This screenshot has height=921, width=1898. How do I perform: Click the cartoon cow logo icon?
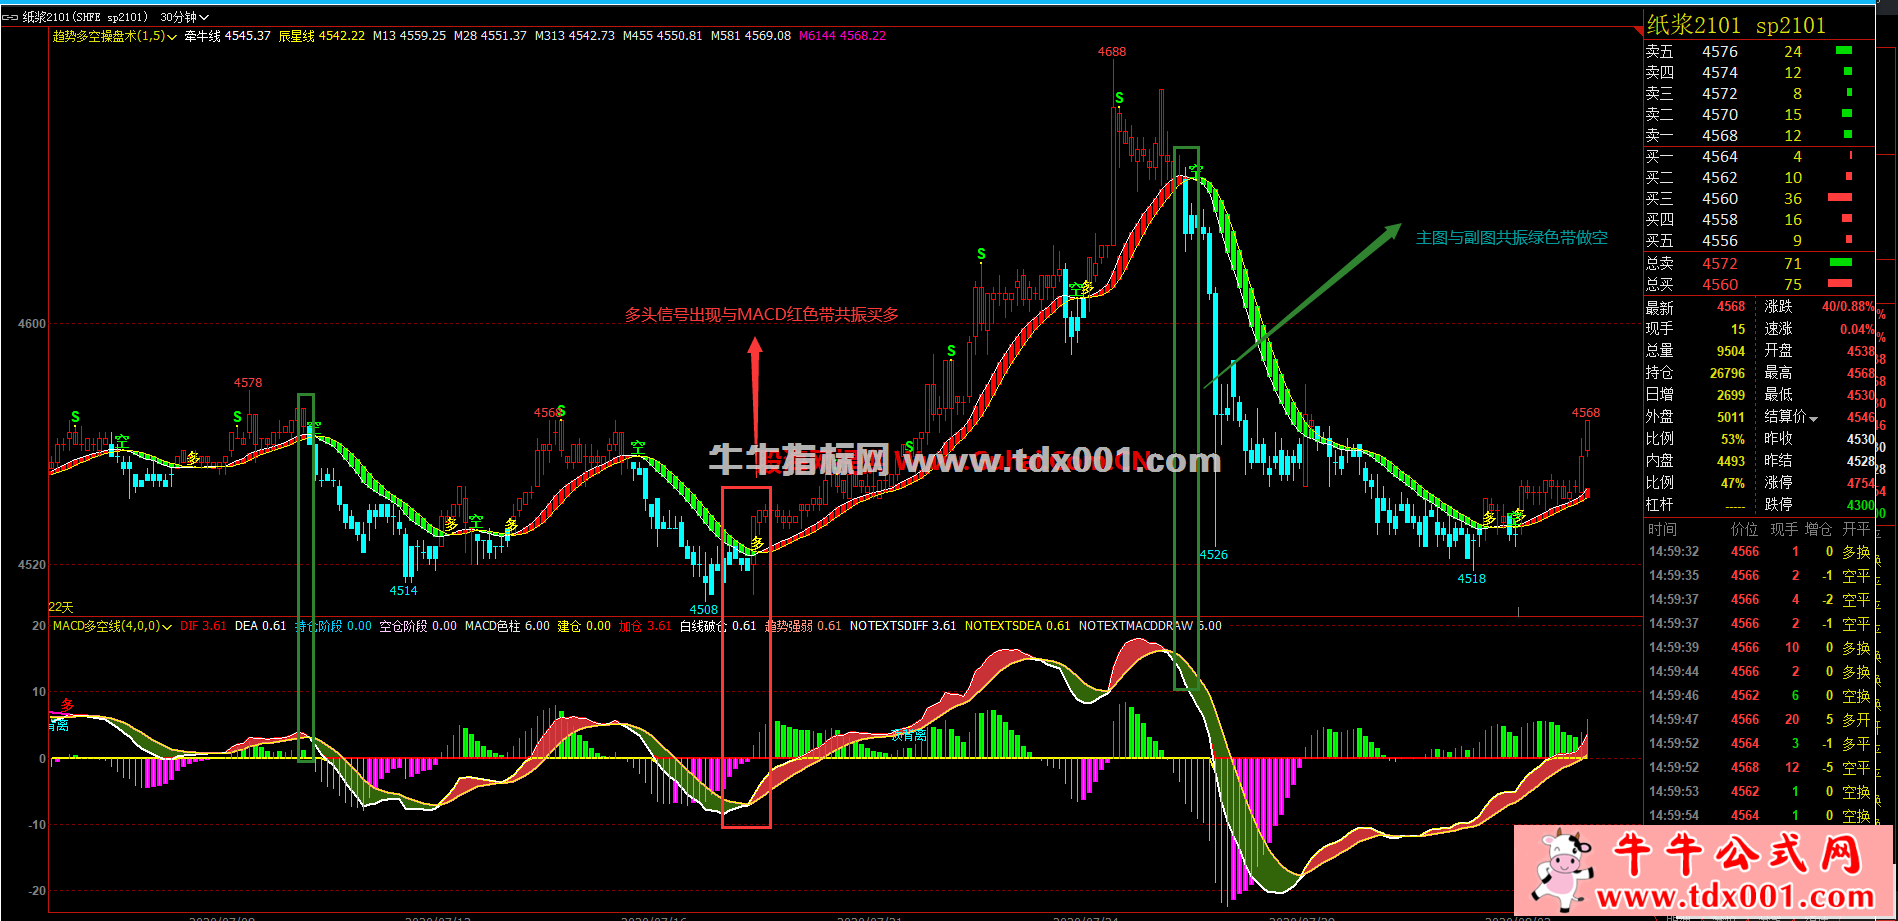point(1560,867)
